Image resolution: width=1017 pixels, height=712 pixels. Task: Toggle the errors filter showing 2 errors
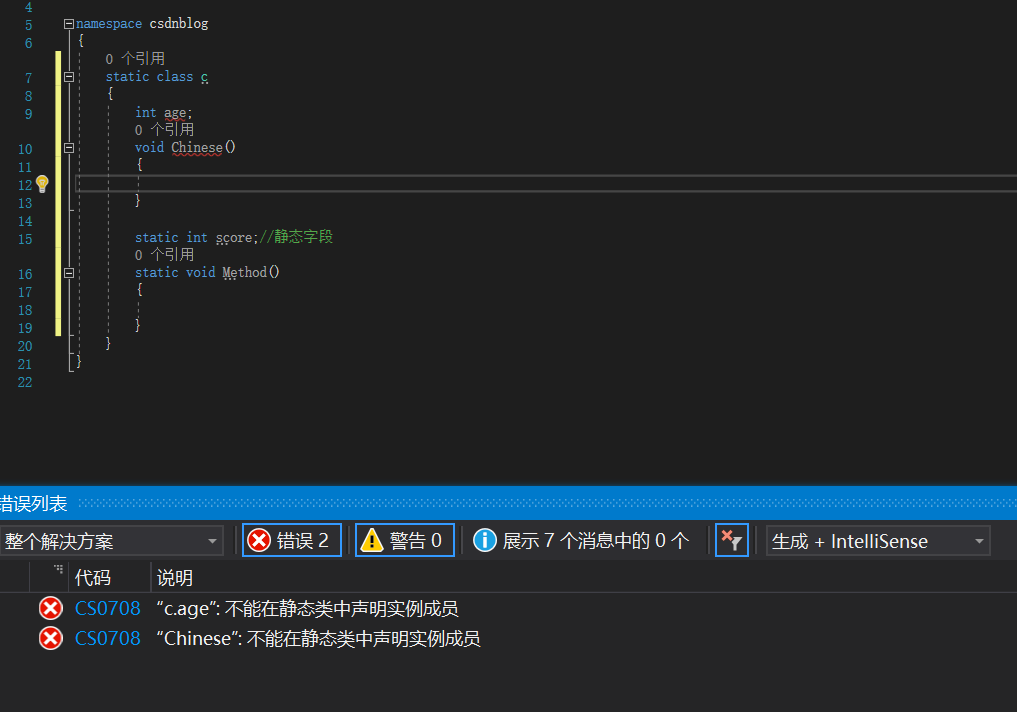tap(292, 540)
